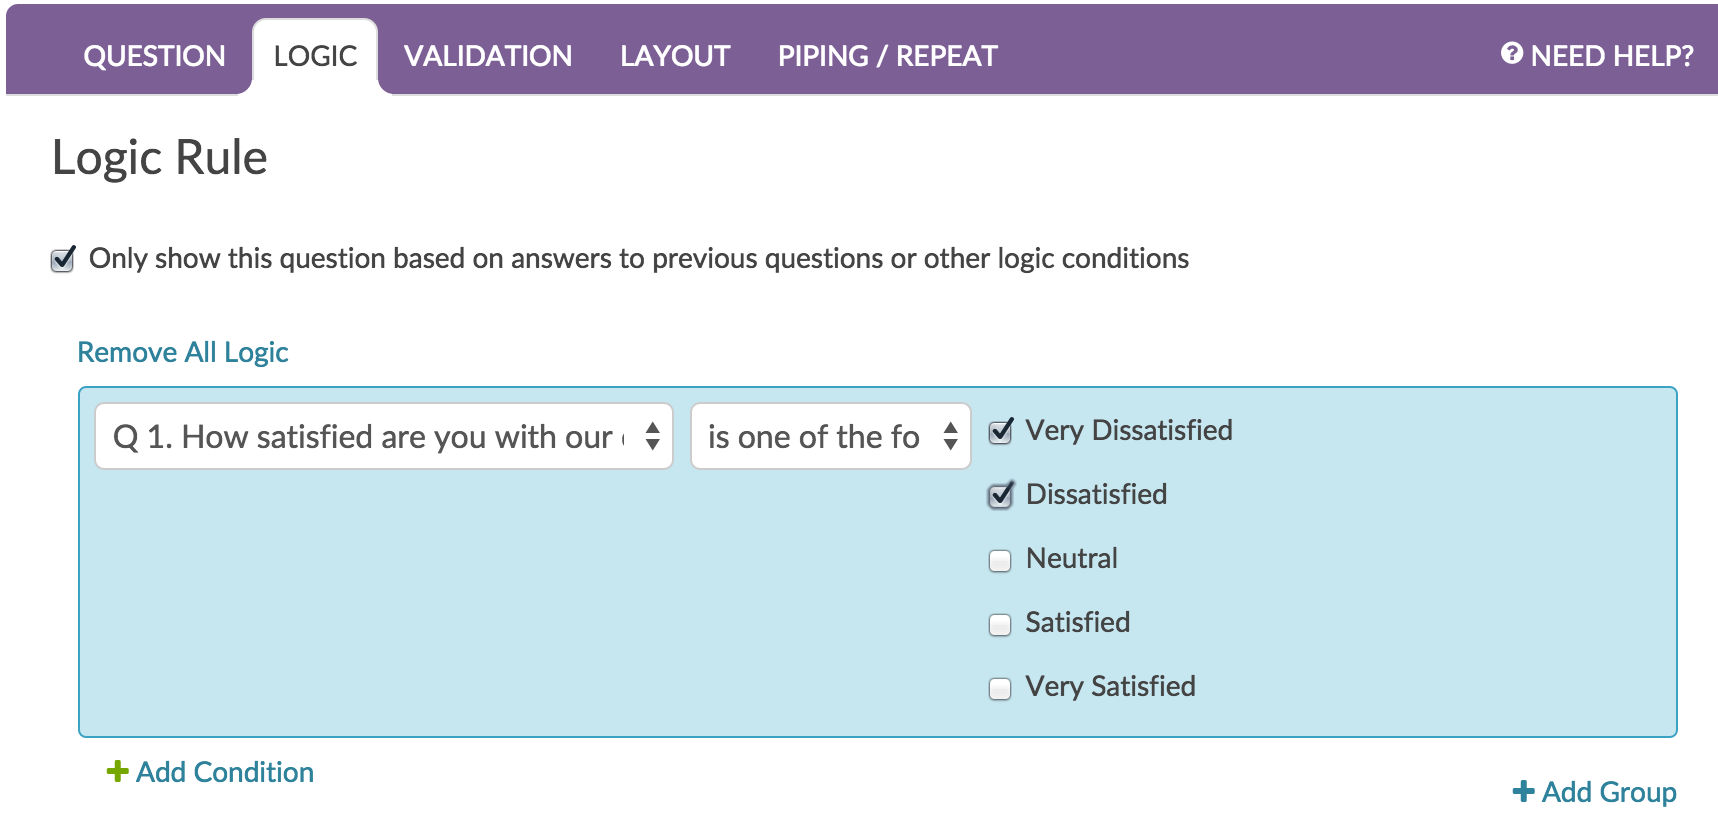Check the Neutral answer option
The image size is (1718, 816).
tap(1000, 560)
